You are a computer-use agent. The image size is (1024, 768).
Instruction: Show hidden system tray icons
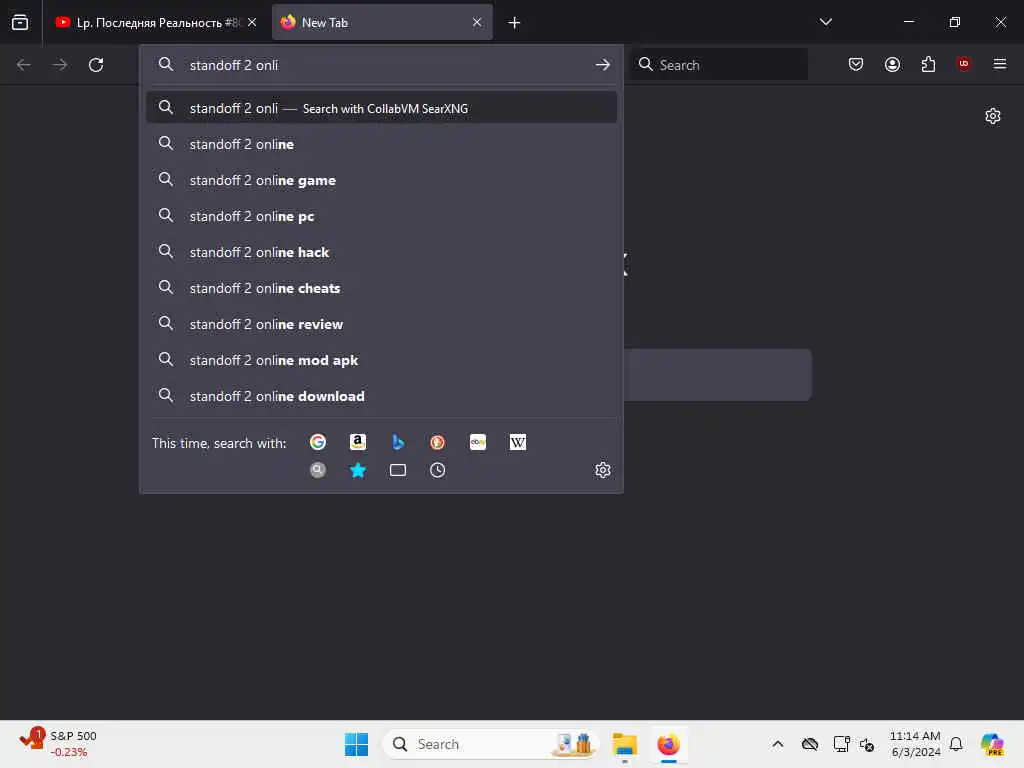click(x=778, y=744)
